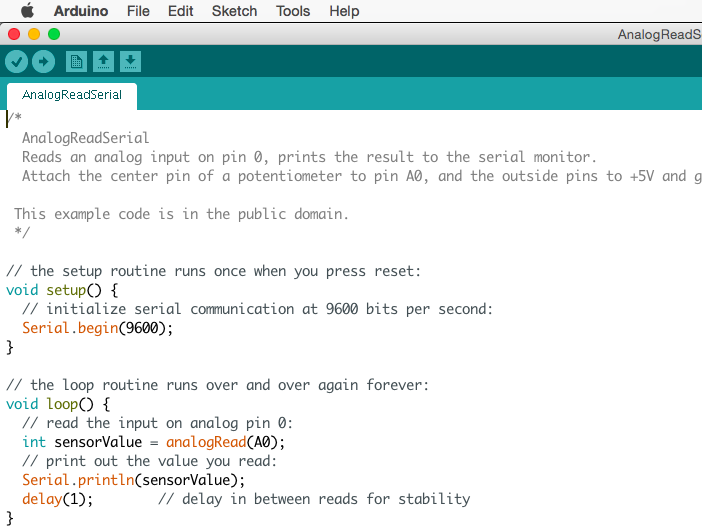The width and height of the screenshot is (702, 532).
Task: Select the AnalogReadSerial tab
Action: click(72, 95)
